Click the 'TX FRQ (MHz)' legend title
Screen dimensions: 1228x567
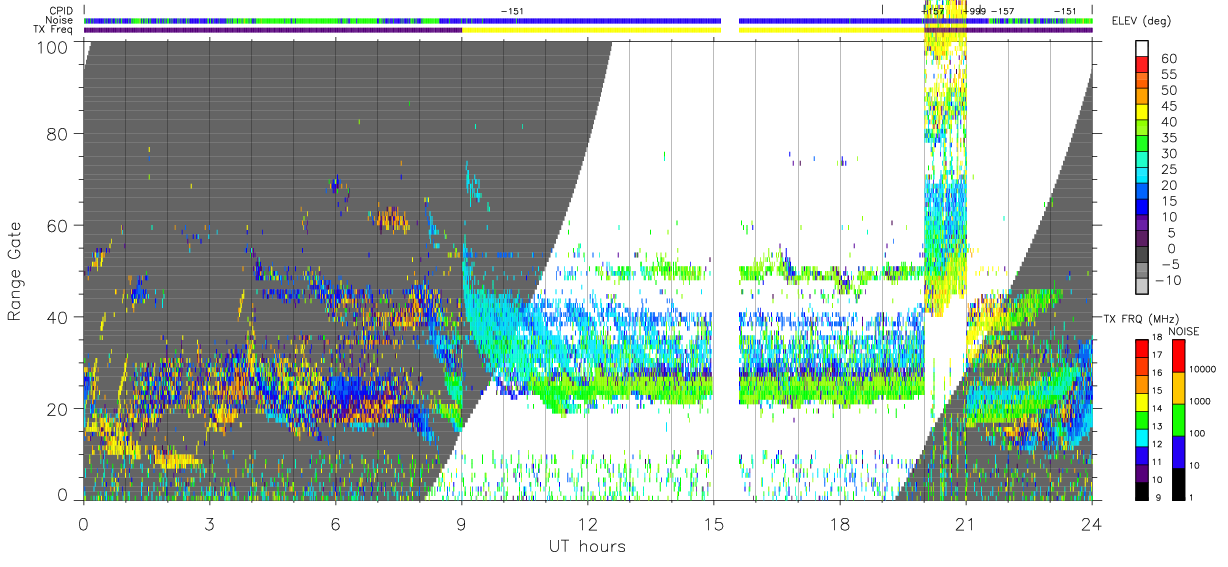tap(1140, 319)
